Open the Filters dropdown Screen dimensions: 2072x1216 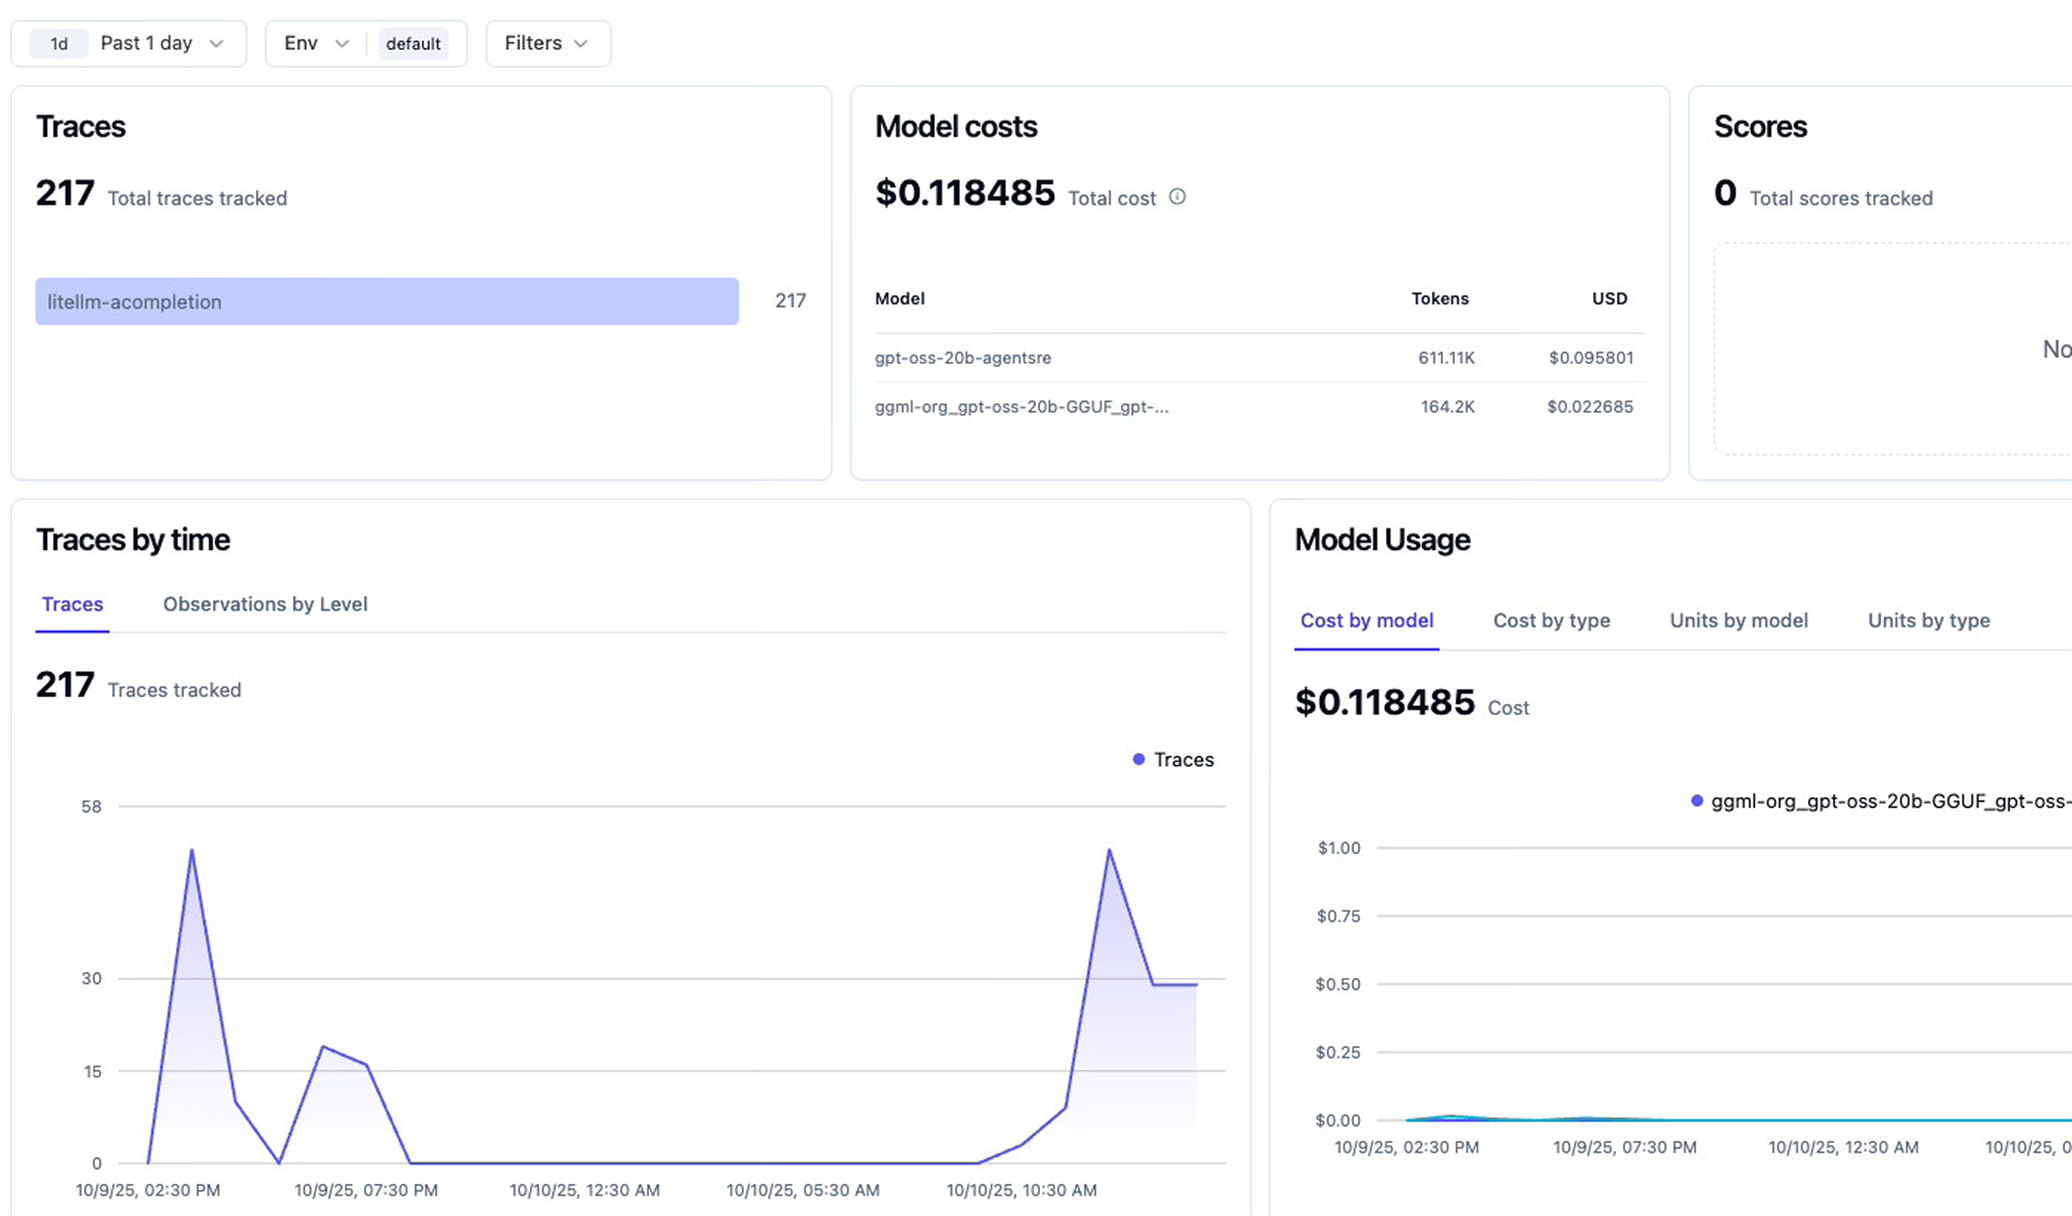[547, 44]
